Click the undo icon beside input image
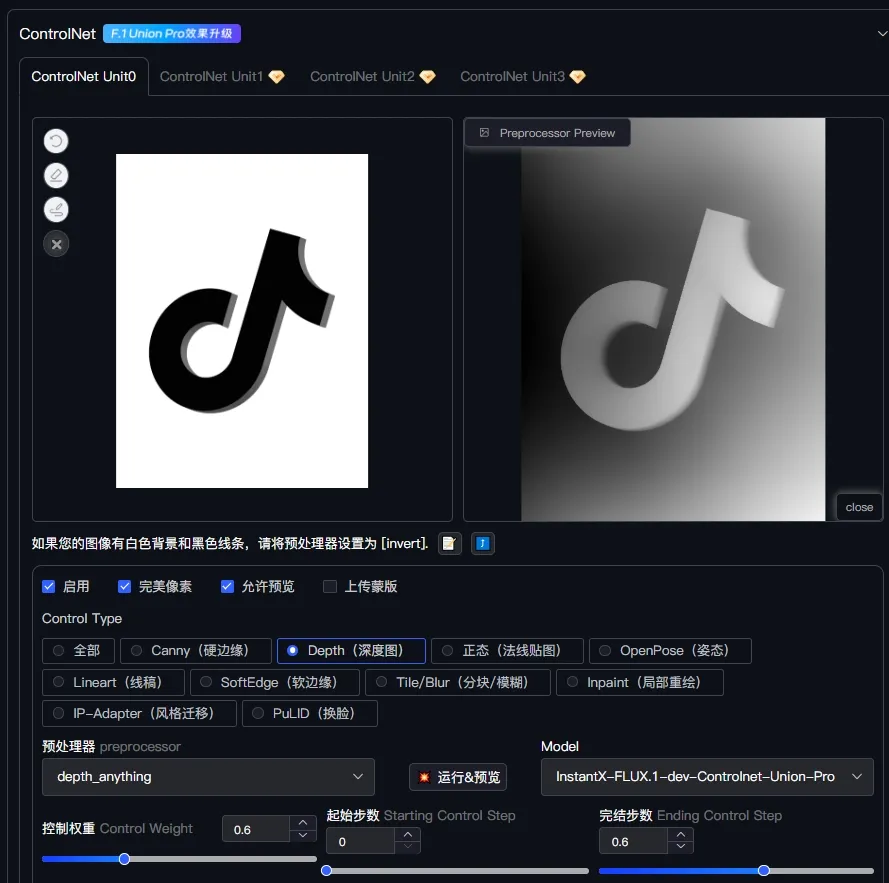The image size is (889, 883). coord(56,141)
